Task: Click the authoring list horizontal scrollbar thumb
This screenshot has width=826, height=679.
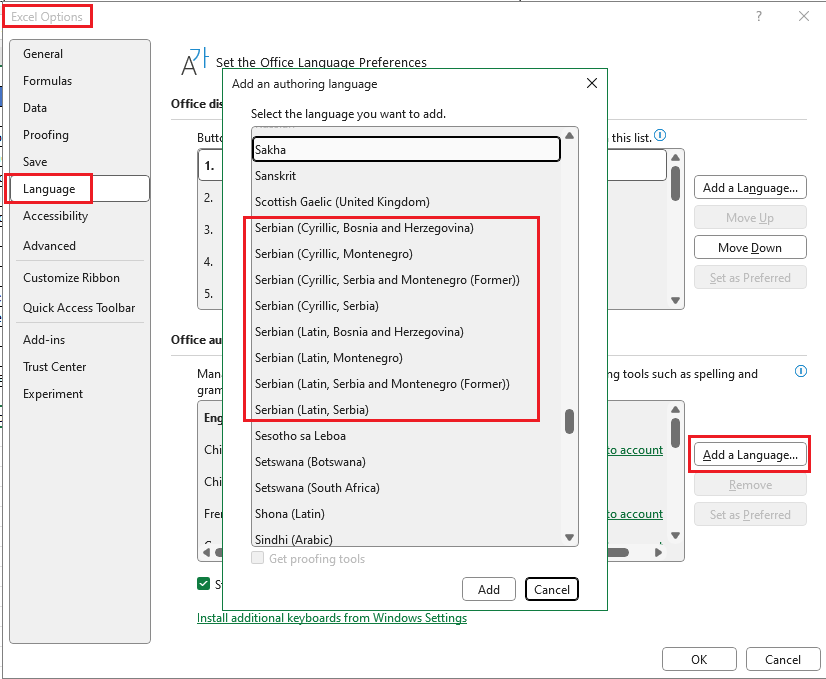Action: tap(618, 552)
